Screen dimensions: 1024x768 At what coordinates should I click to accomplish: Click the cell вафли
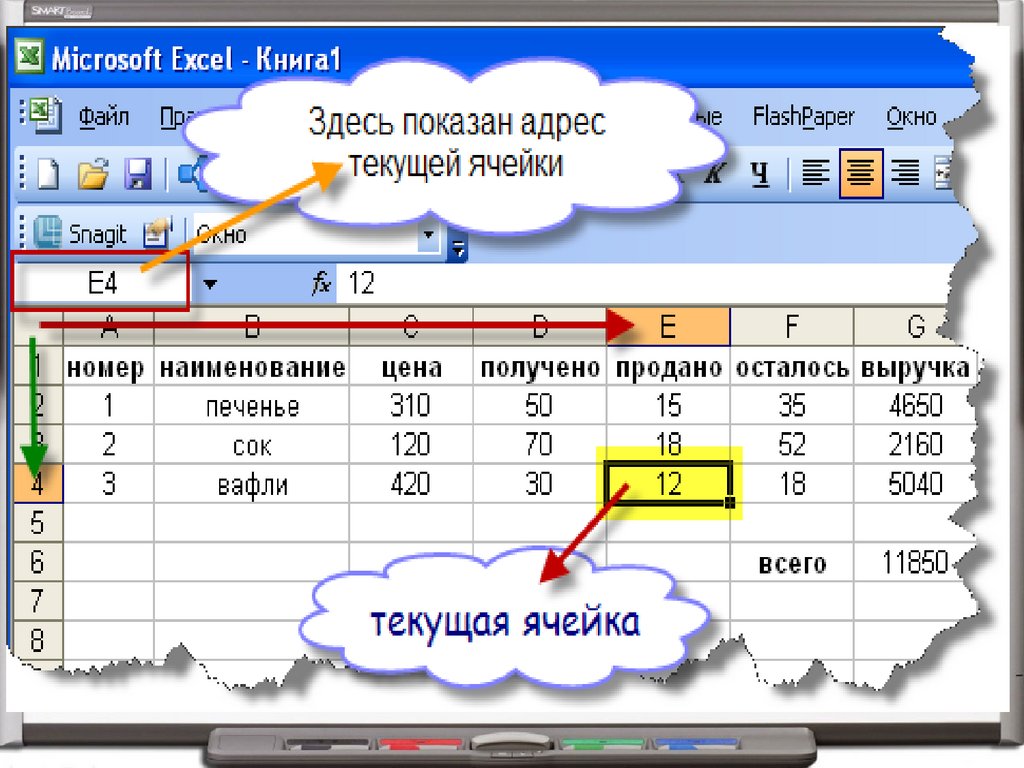pos(252,485)
